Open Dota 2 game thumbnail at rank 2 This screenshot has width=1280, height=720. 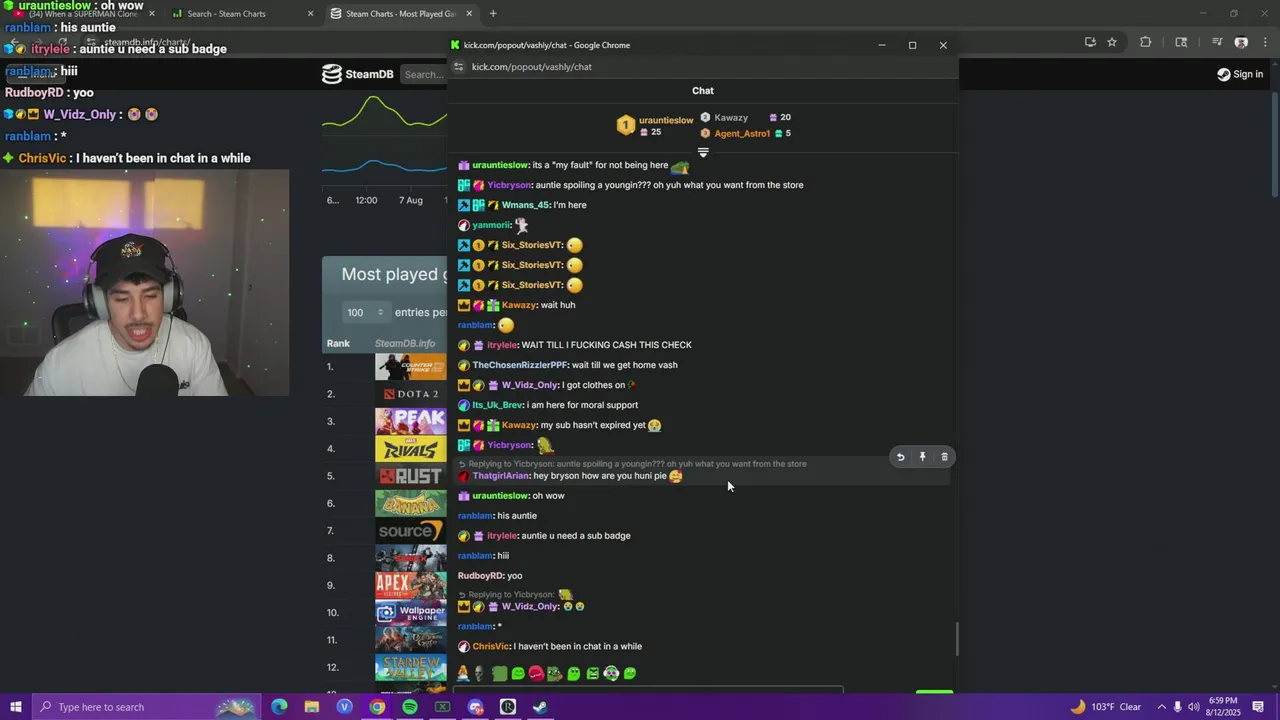(411, 393)
